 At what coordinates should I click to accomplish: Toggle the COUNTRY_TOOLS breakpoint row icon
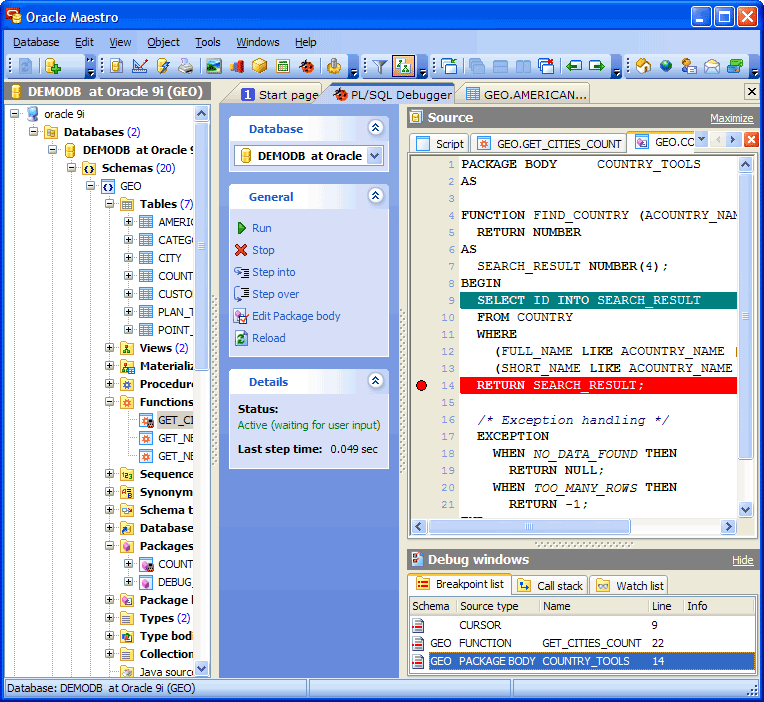pyautogui.click(x=418, y=661)
